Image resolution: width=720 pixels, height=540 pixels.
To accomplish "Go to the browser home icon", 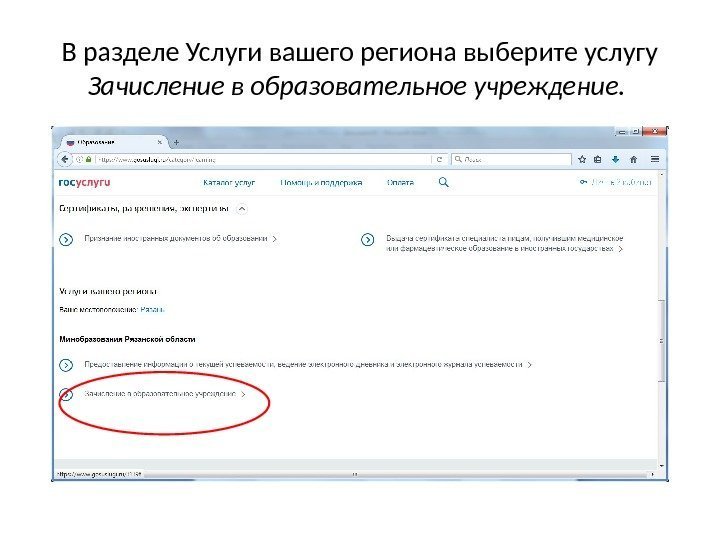I will (x=634, y=159).
